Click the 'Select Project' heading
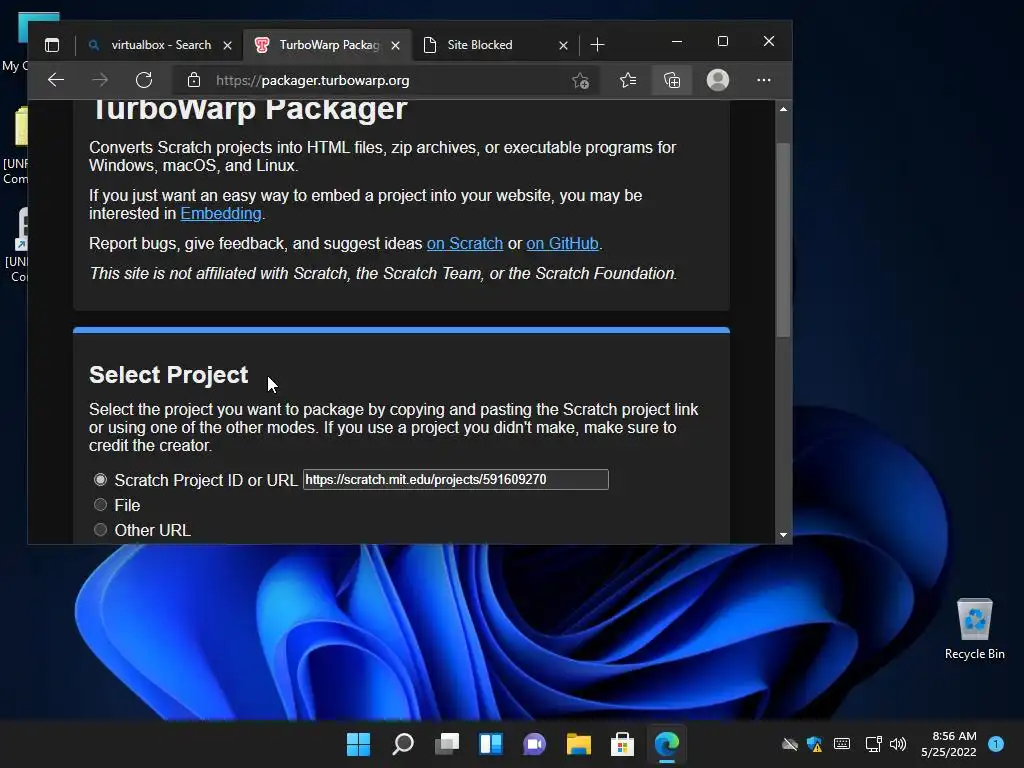 tap(168, 375)
